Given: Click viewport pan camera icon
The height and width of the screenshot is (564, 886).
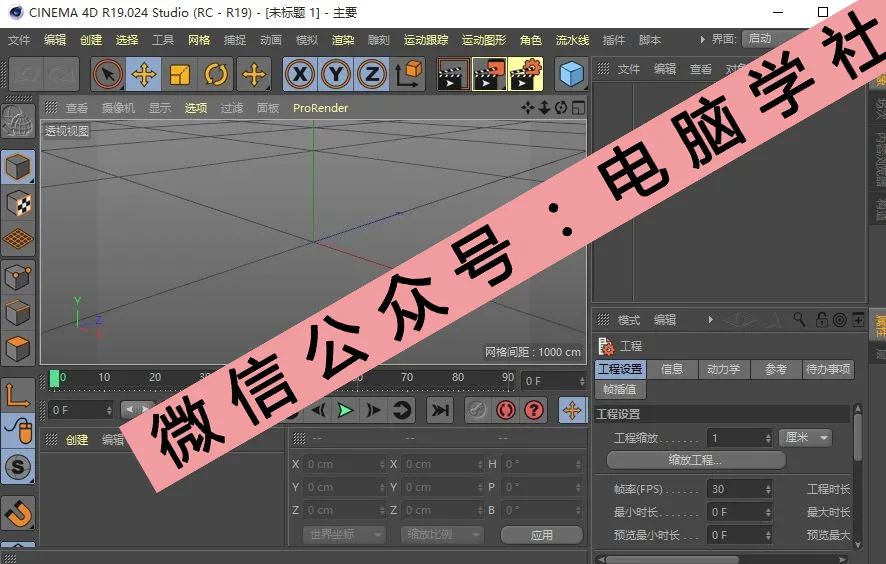Looking at the screenshot, I should click(x=528, y=107).
